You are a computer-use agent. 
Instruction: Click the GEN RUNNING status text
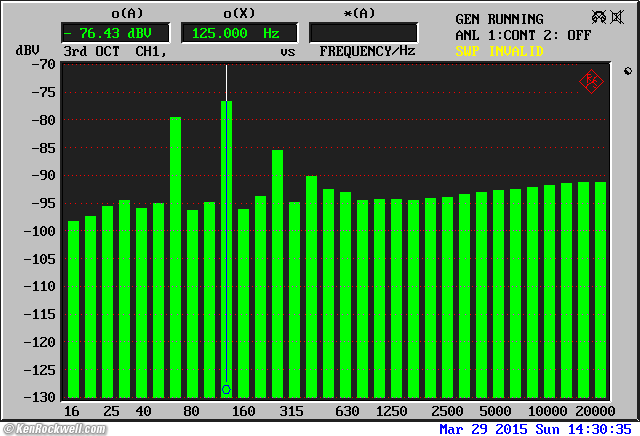(x=499, y=19)
